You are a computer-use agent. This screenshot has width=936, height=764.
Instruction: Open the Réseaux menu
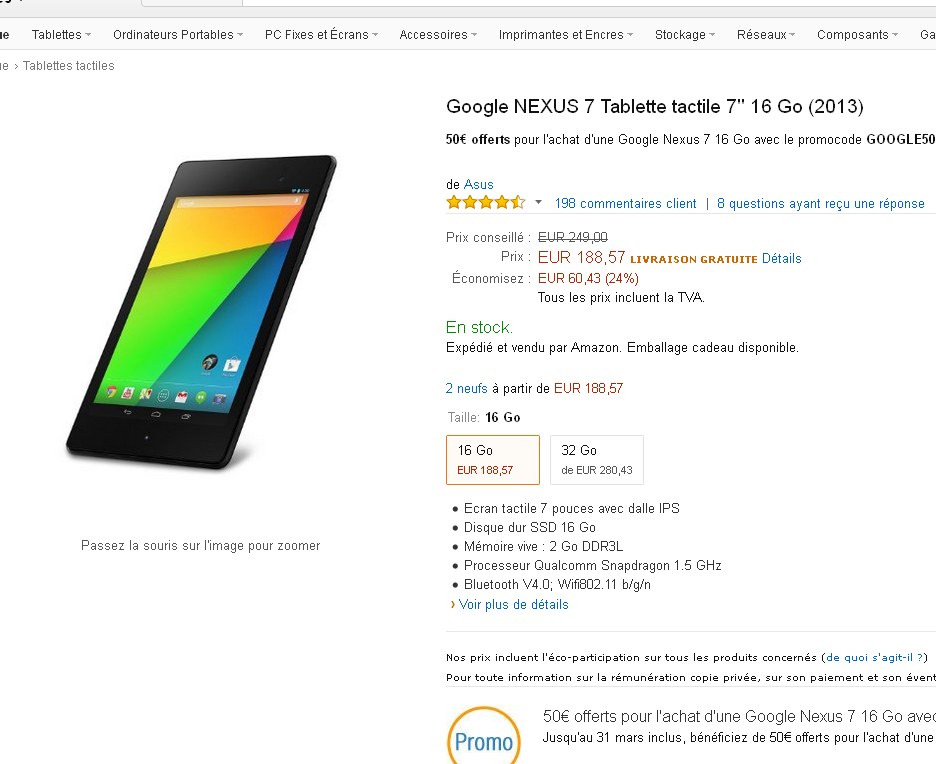(x=766, y=35)
